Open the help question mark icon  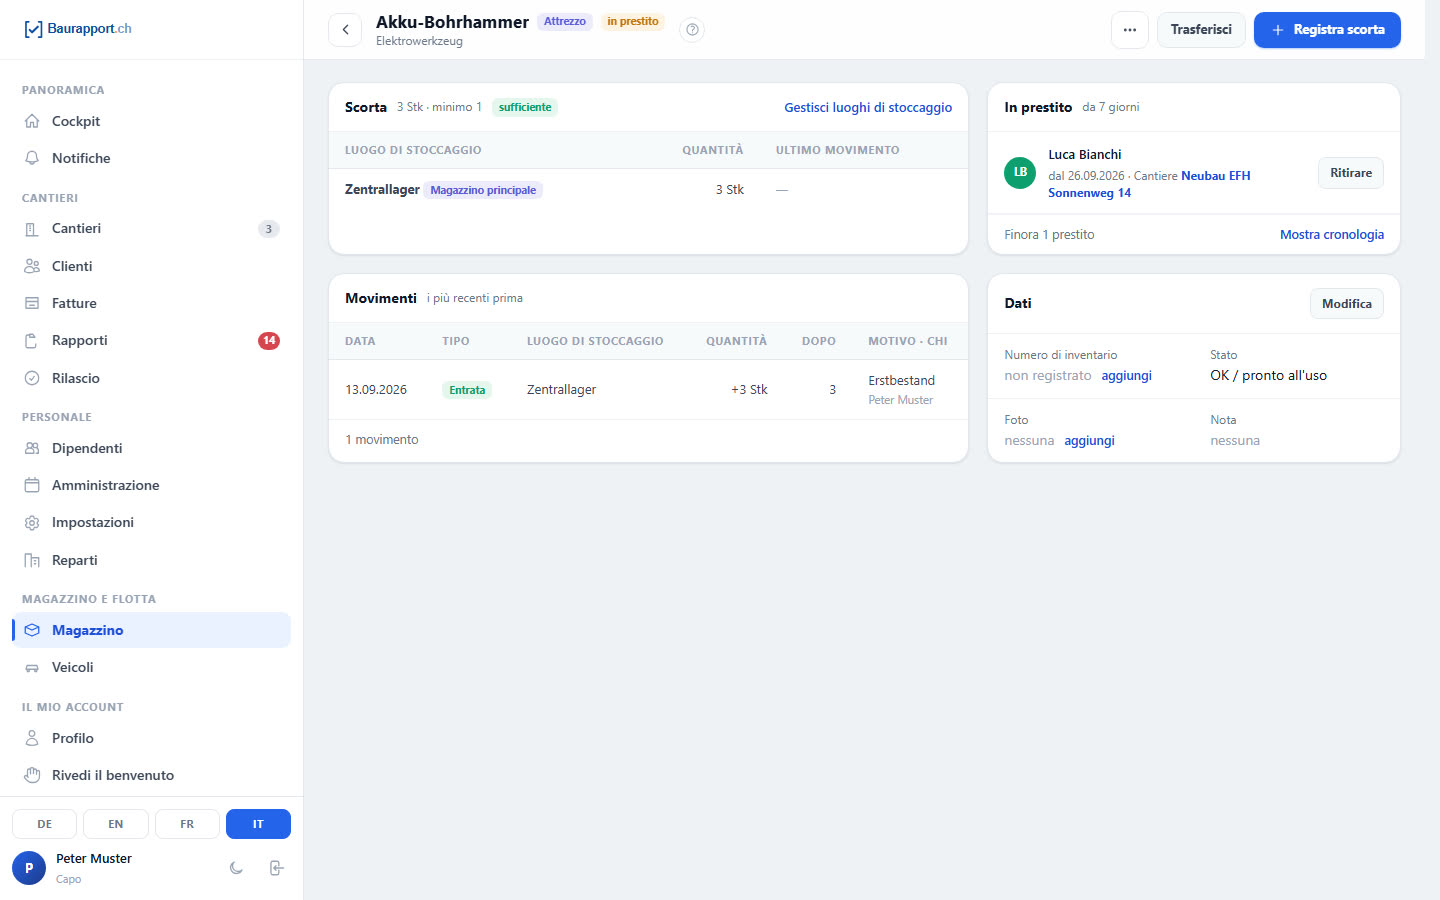(x=692, y=30)
